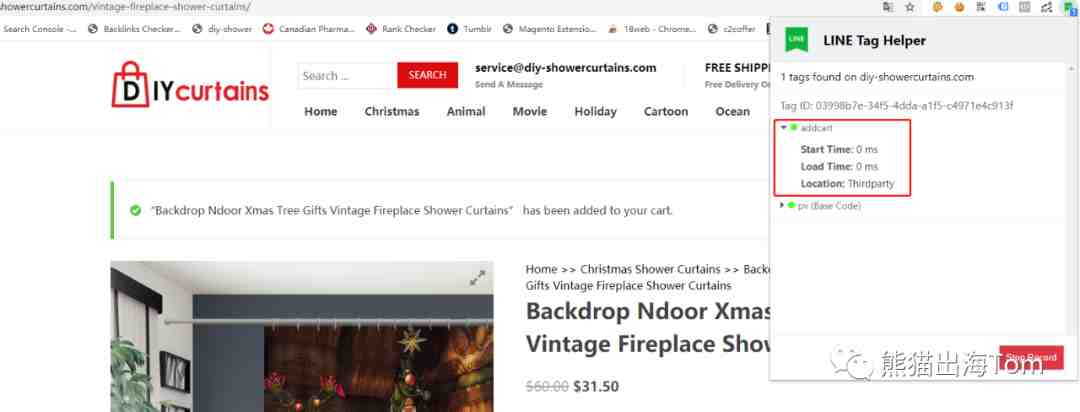Image resolution: width=1080 pixels, height=412 pixels.
Task: Bookmark this page with the star icon
Action: (910, 7)
